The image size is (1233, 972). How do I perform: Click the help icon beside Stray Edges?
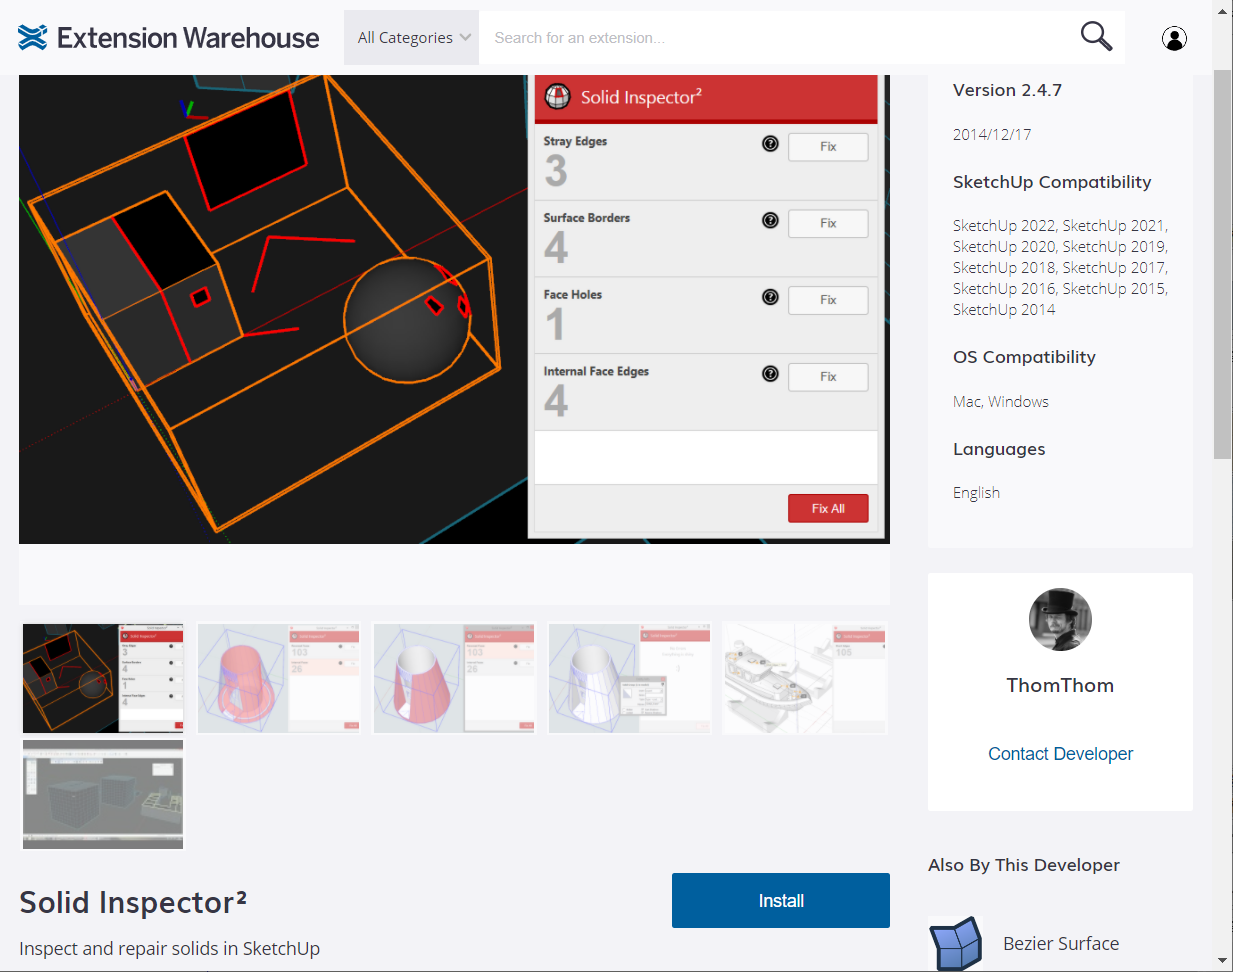pyautogui.click(x=770, y=143)
